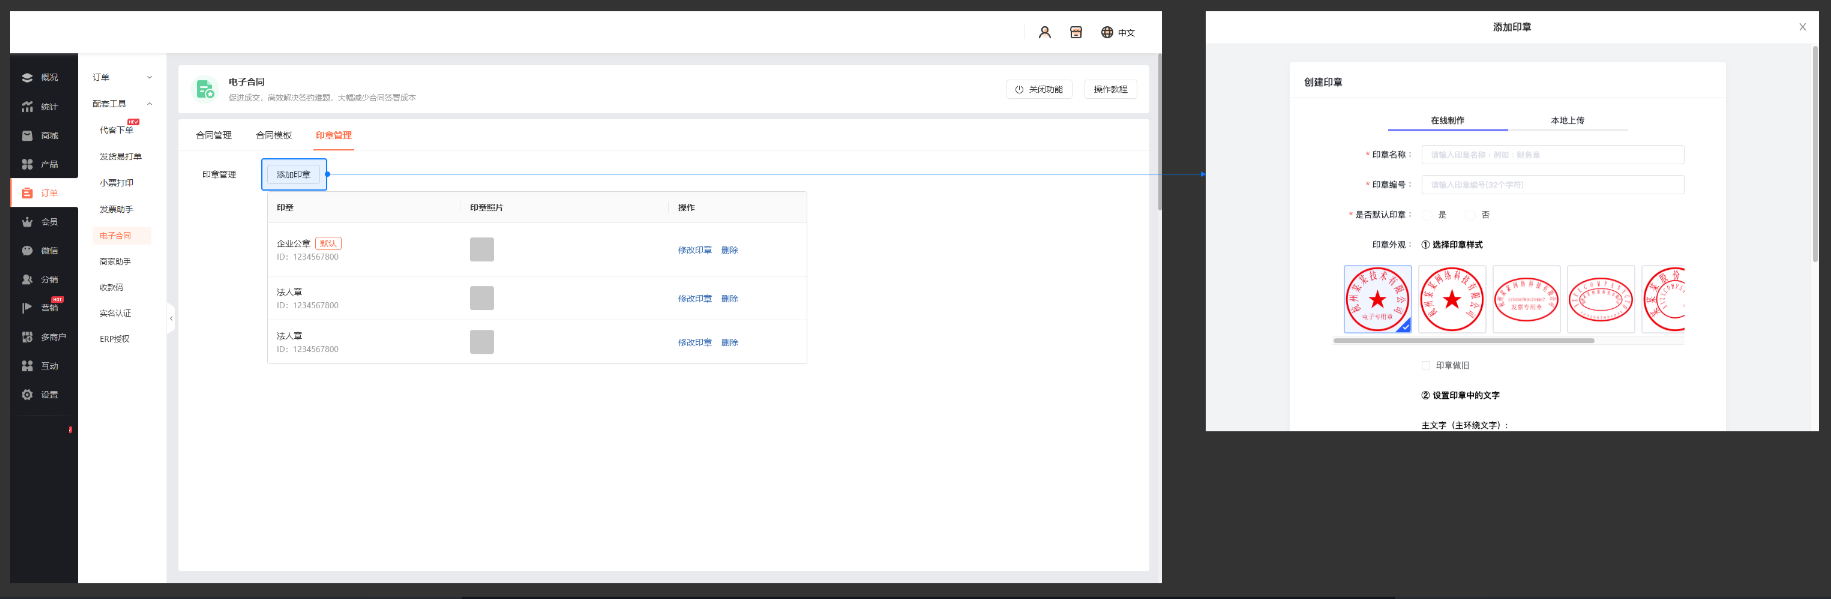Open the 设置 settings gear icon
Viewport: 1831px width, 599px height.
click(27, 395)
